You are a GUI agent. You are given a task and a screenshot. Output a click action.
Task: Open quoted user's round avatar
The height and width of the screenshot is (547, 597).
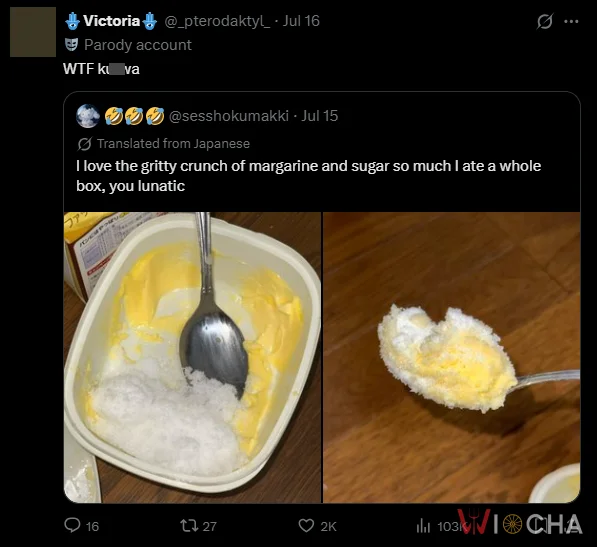pyautogui.click(x=88, y=116)
